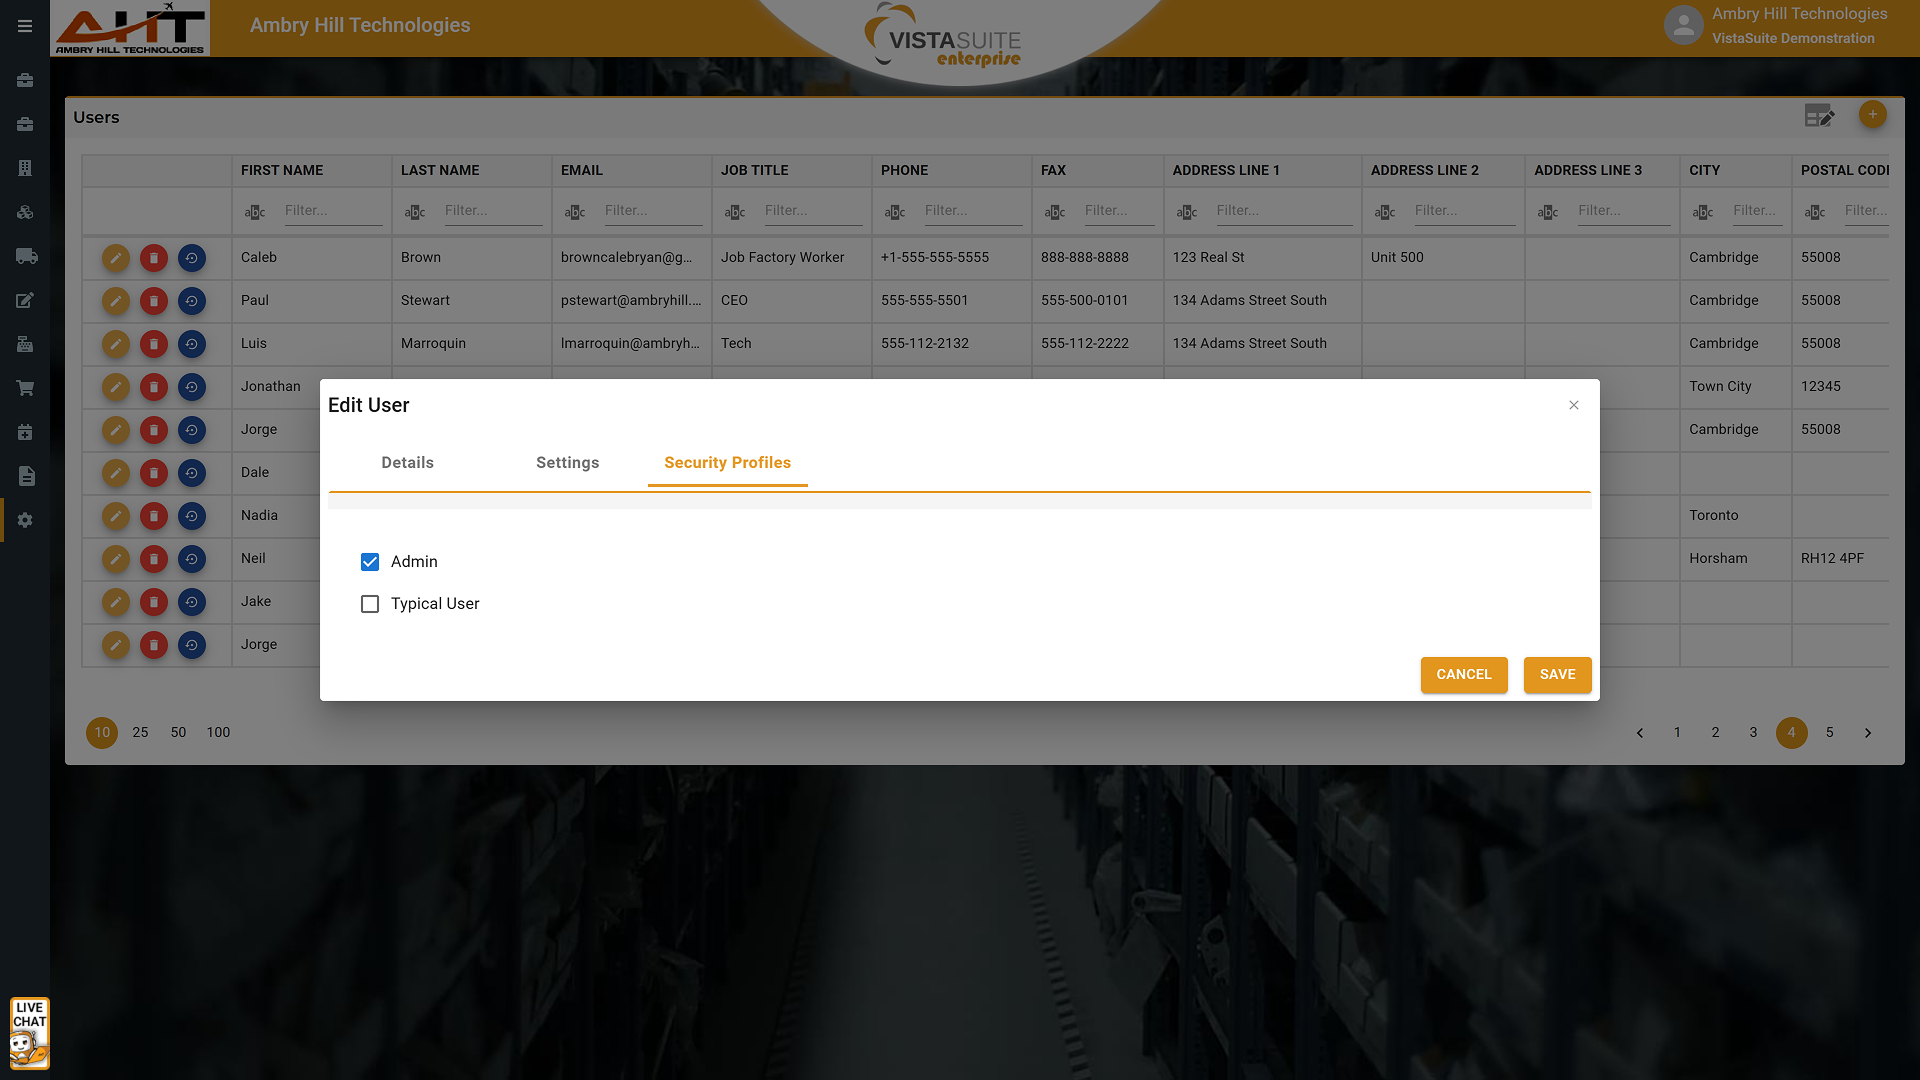Click the SAVE button
This screenshot has width=1920, height=1080.
pos(1557,675)
